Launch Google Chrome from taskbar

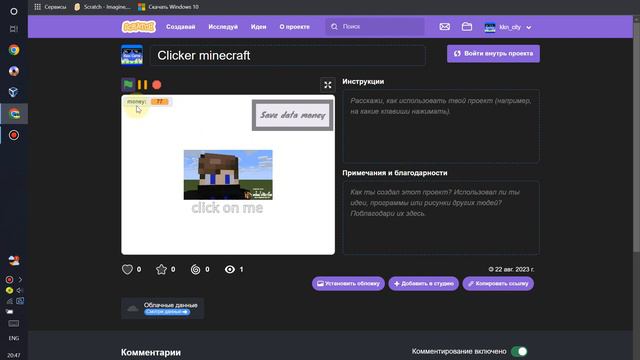(x=14, y=50)
